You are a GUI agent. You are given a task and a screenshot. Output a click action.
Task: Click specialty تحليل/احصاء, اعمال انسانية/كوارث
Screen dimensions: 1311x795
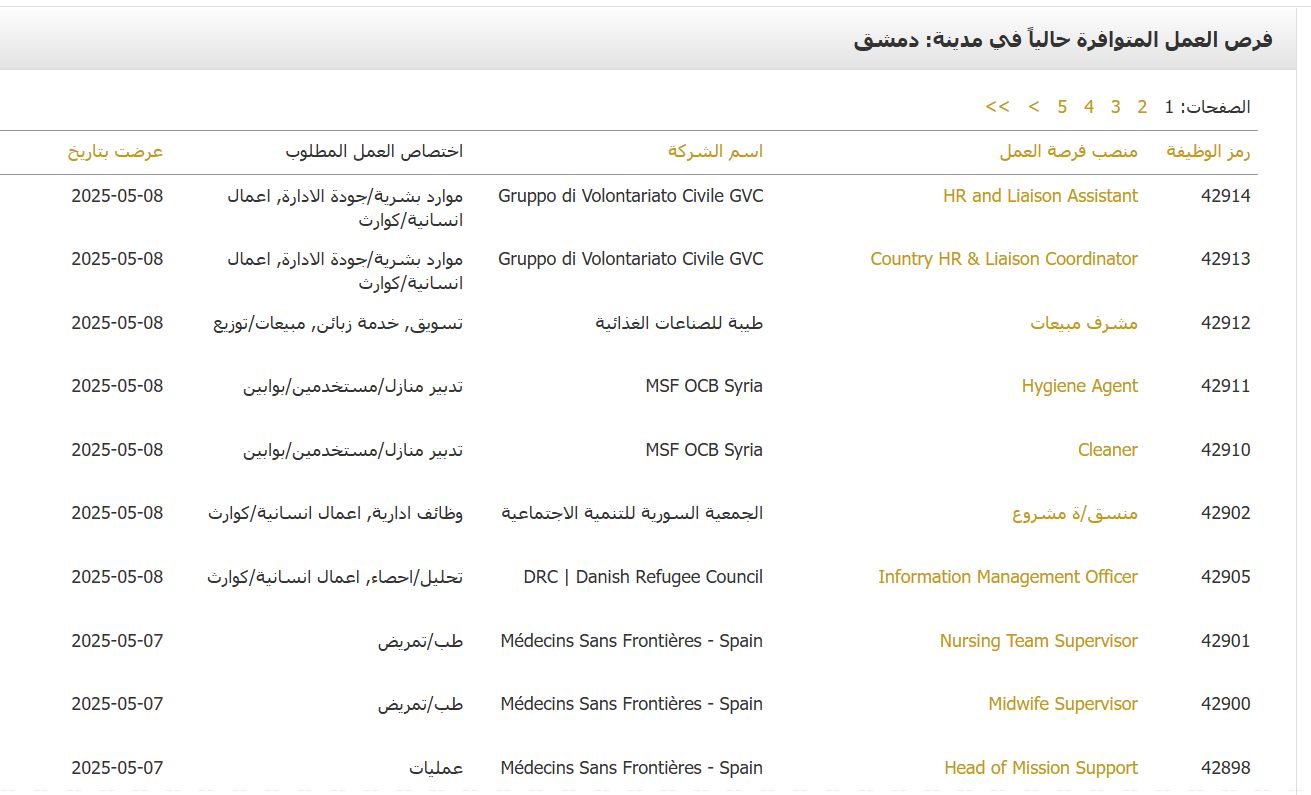[335, 577]
